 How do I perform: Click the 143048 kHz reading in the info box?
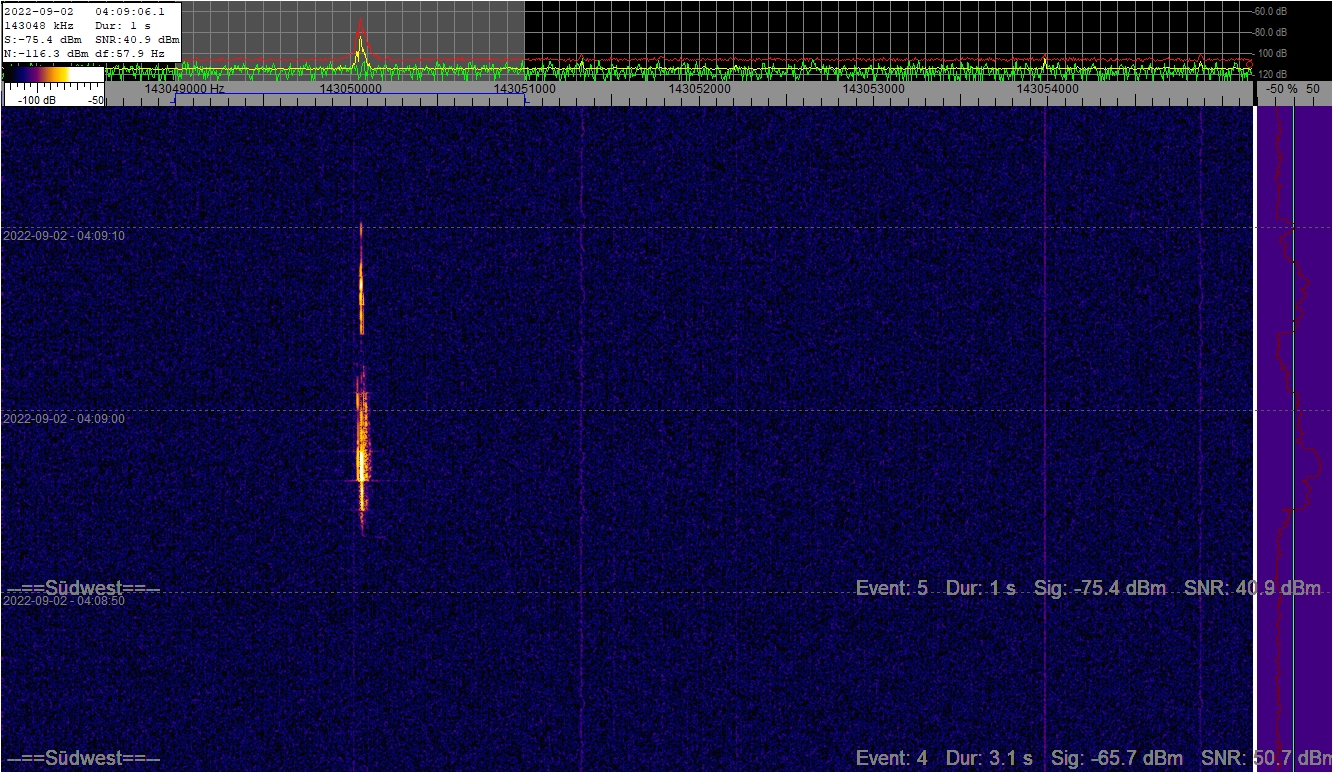37,25
